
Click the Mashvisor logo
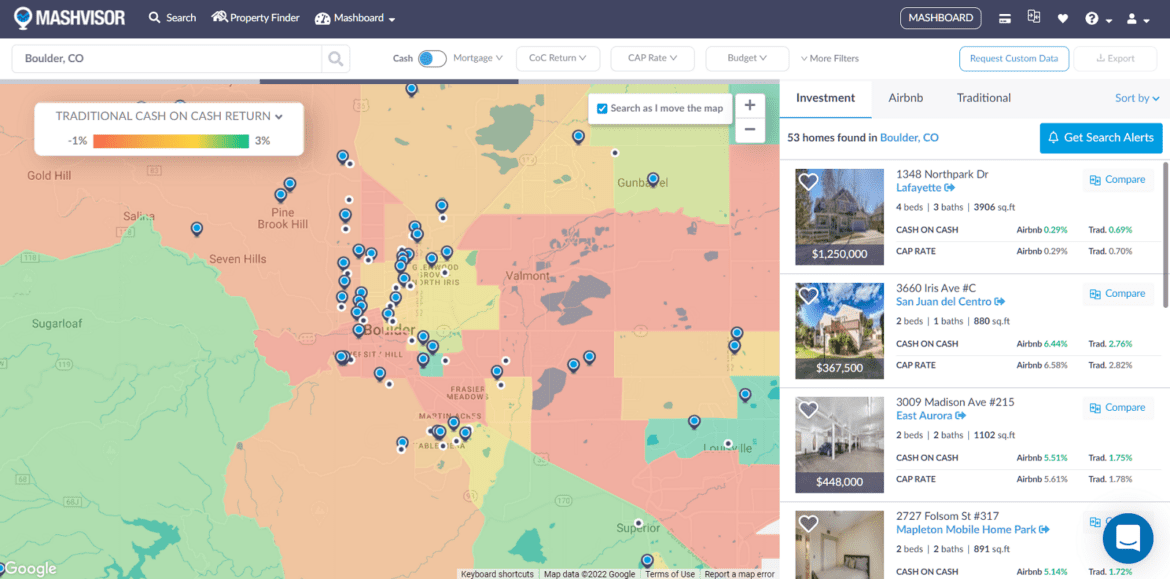point(68,17)
